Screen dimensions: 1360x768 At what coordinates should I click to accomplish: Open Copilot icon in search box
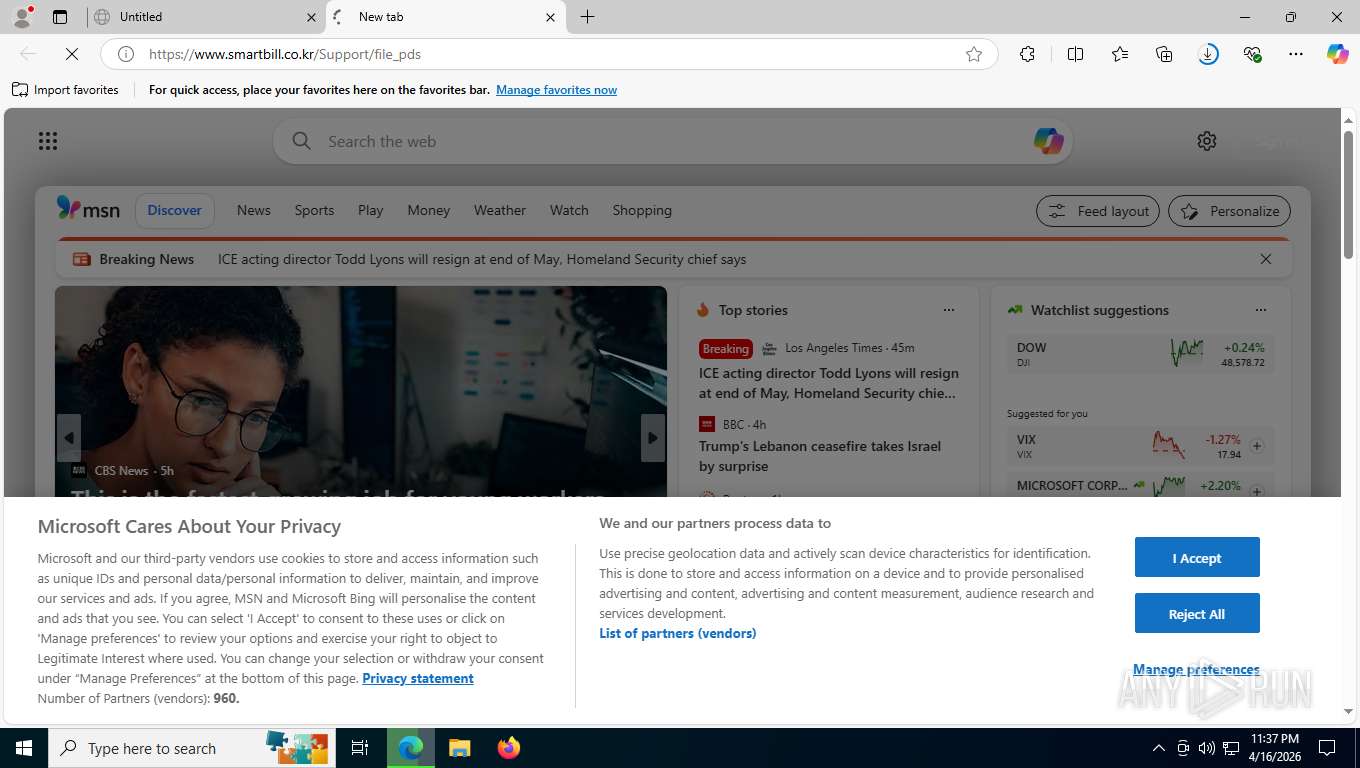[x=1048, y=141]
